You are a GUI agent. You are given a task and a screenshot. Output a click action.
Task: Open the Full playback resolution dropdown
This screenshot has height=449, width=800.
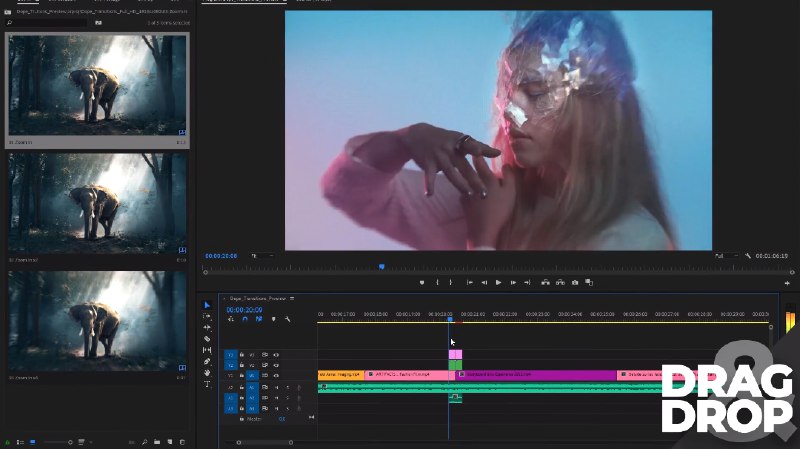click(727, 256)
